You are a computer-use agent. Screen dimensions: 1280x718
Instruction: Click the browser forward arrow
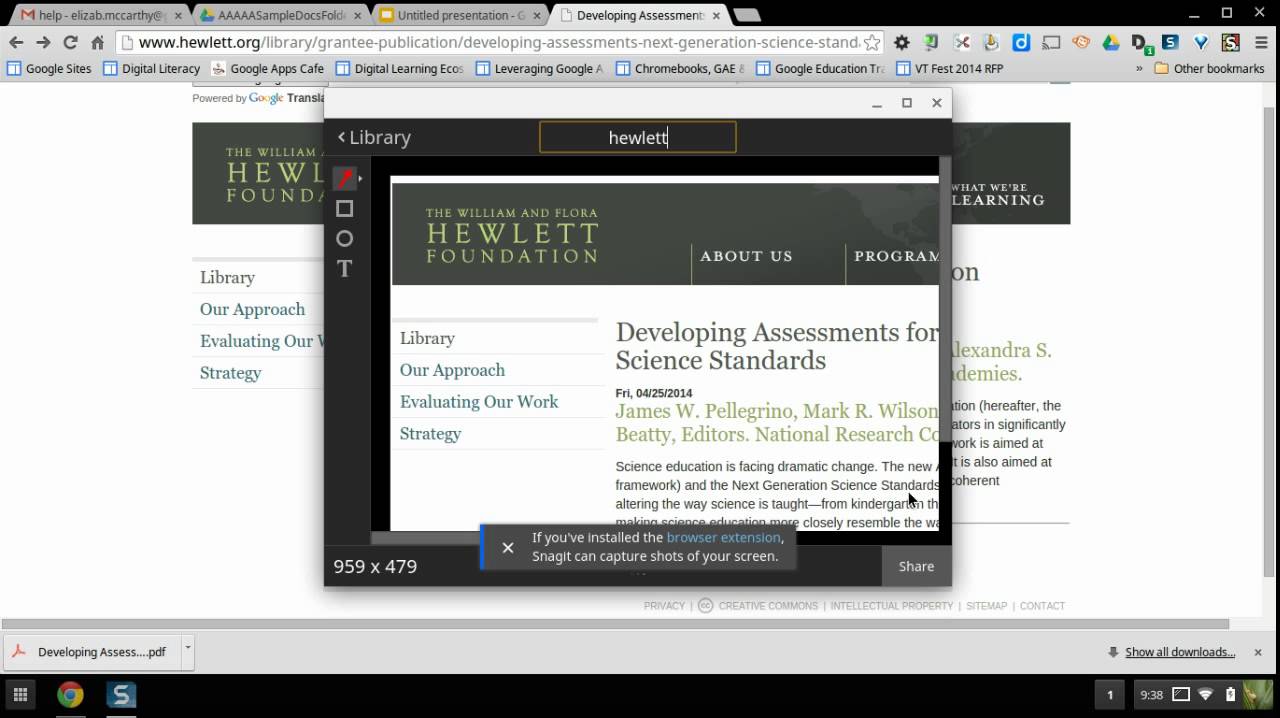[x=43, y=42]
